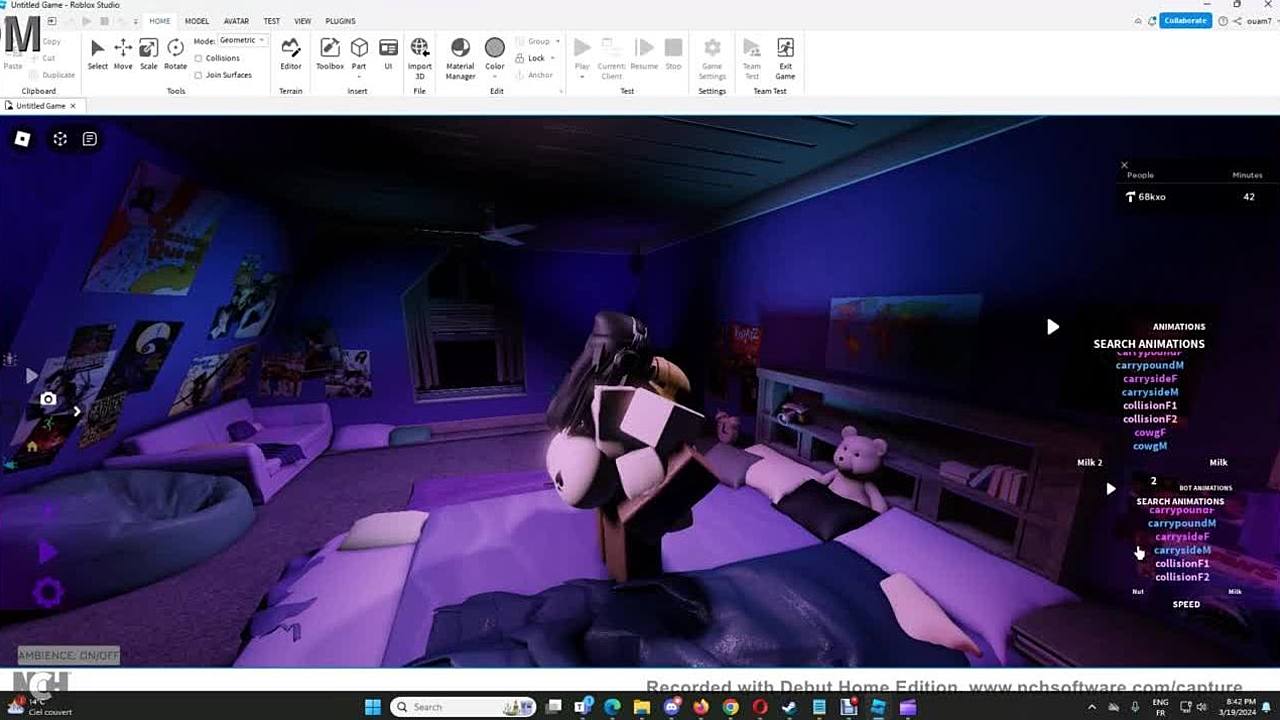This screenshot has height=720, width=1280.
Task: Toggle the AMBIENCE ON/OFF control
Action: click(x=68, y=656)
